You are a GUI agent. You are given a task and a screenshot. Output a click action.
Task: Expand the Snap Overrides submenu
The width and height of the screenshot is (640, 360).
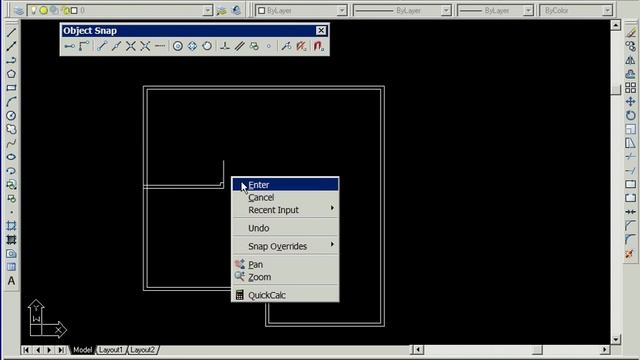[285, 246]
